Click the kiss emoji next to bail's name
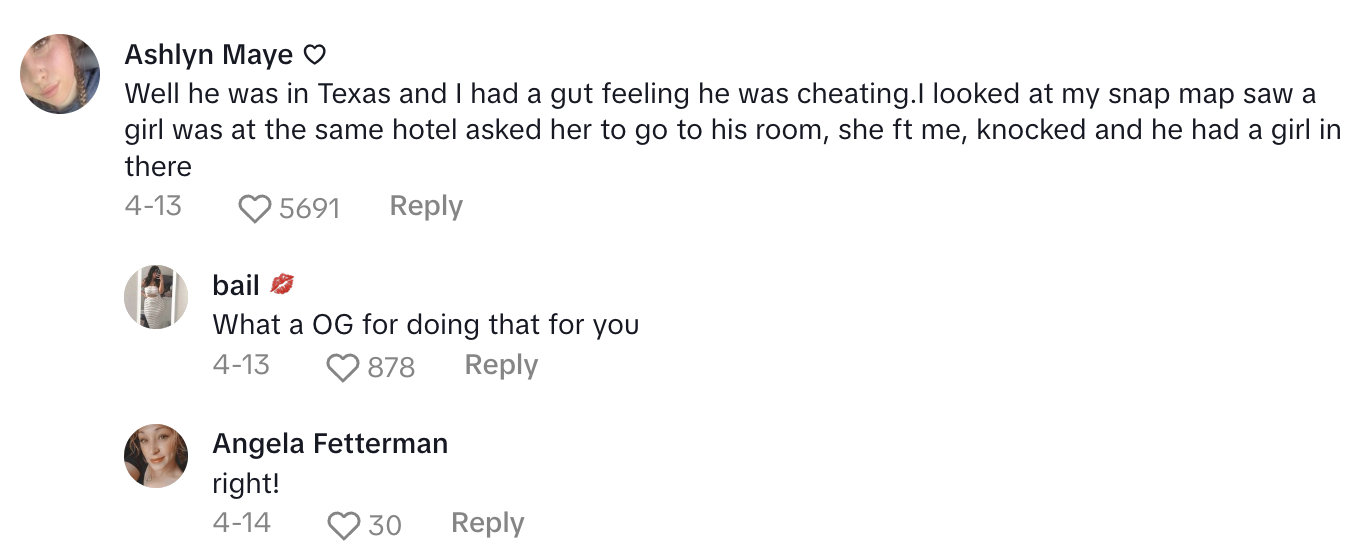Image resolution: width=1360 pixels, height=558 pixels. (x=283, y=286)
